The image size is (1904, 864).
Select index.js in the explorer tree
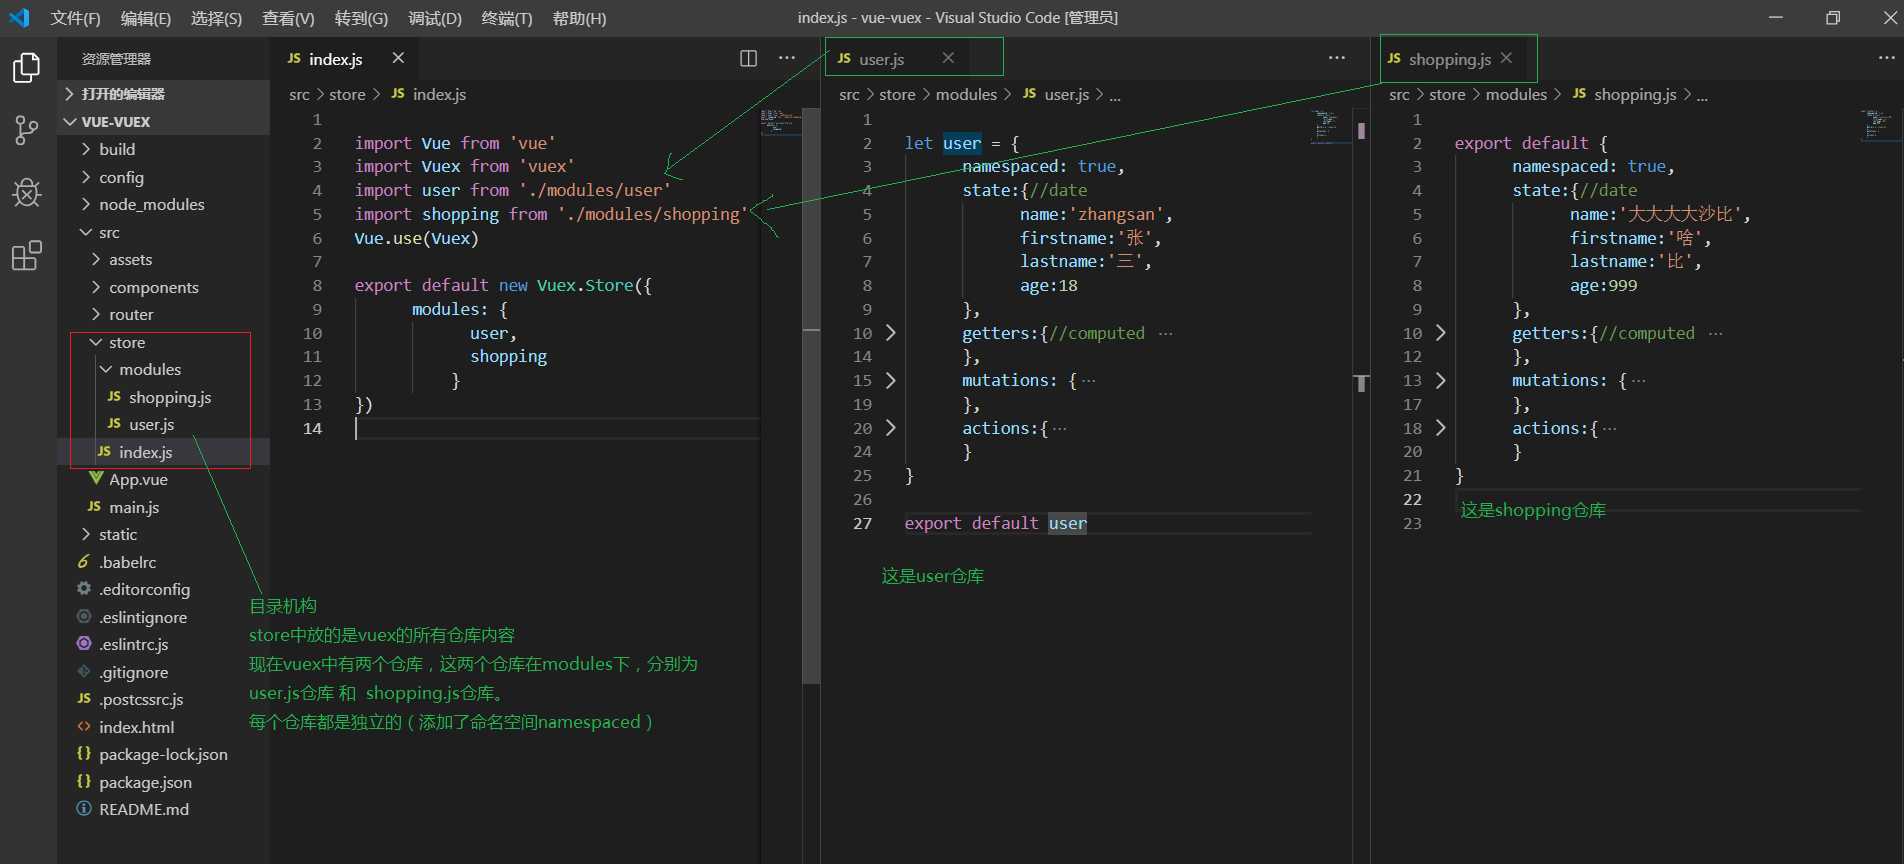pyautogui.click(x=164, y=452)
